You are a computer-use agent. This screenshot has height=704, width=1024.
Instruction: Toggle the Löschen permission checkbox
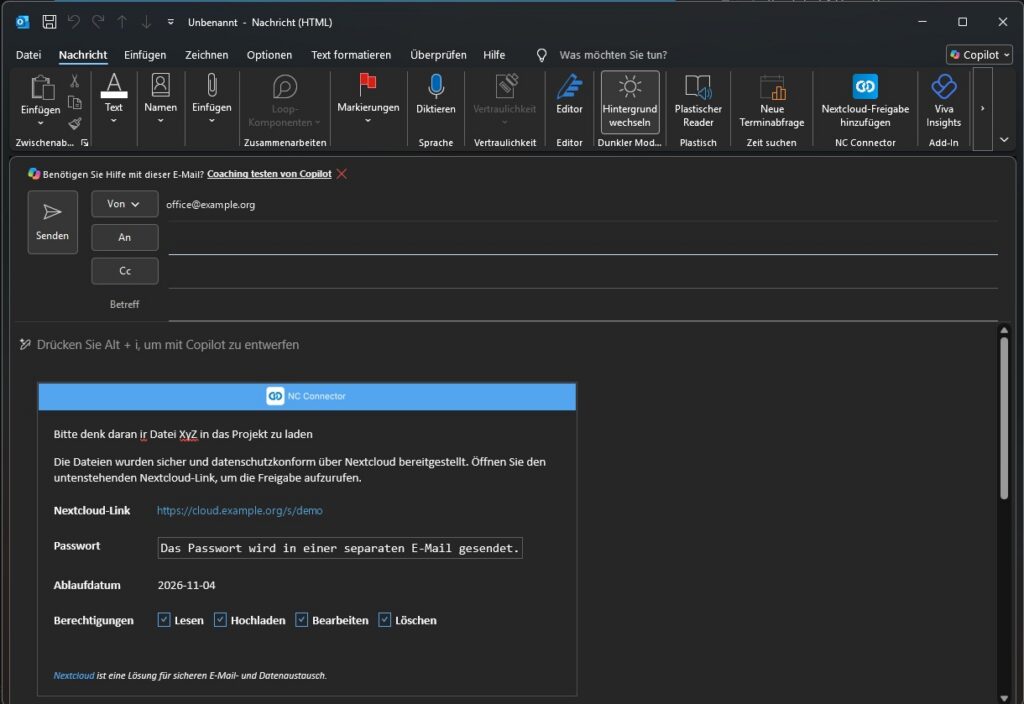point(385,620)
